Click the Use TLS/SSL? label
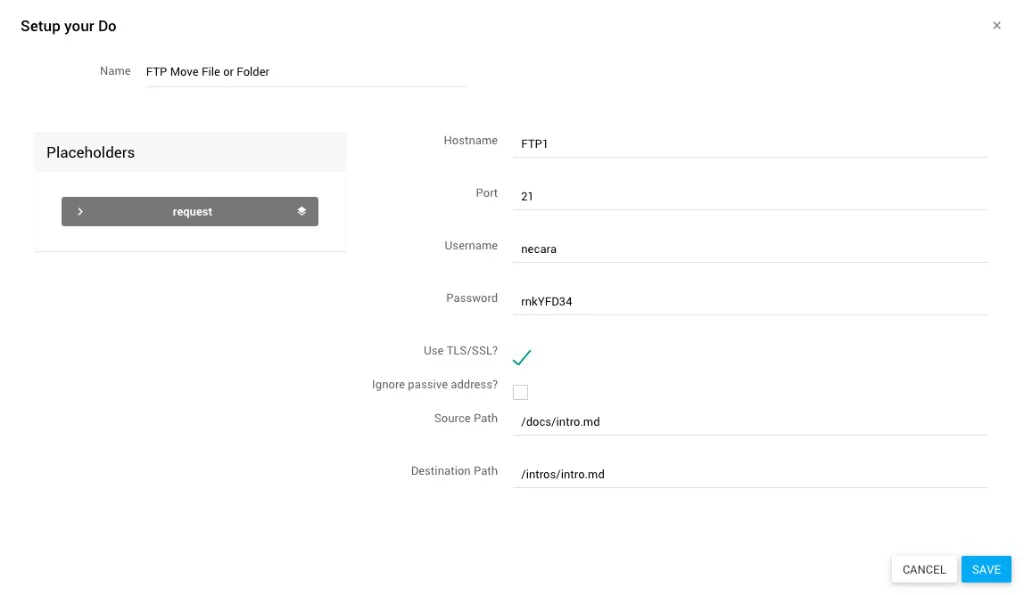The height and width of the screenshot is (595, 1024). pos(460,351)
